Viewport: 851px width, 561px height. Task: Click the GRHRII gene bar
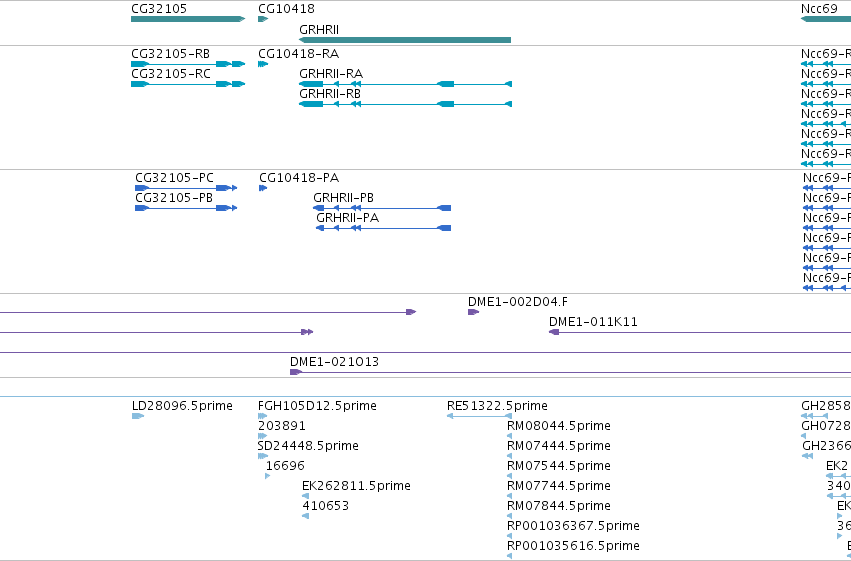point(405,40)
